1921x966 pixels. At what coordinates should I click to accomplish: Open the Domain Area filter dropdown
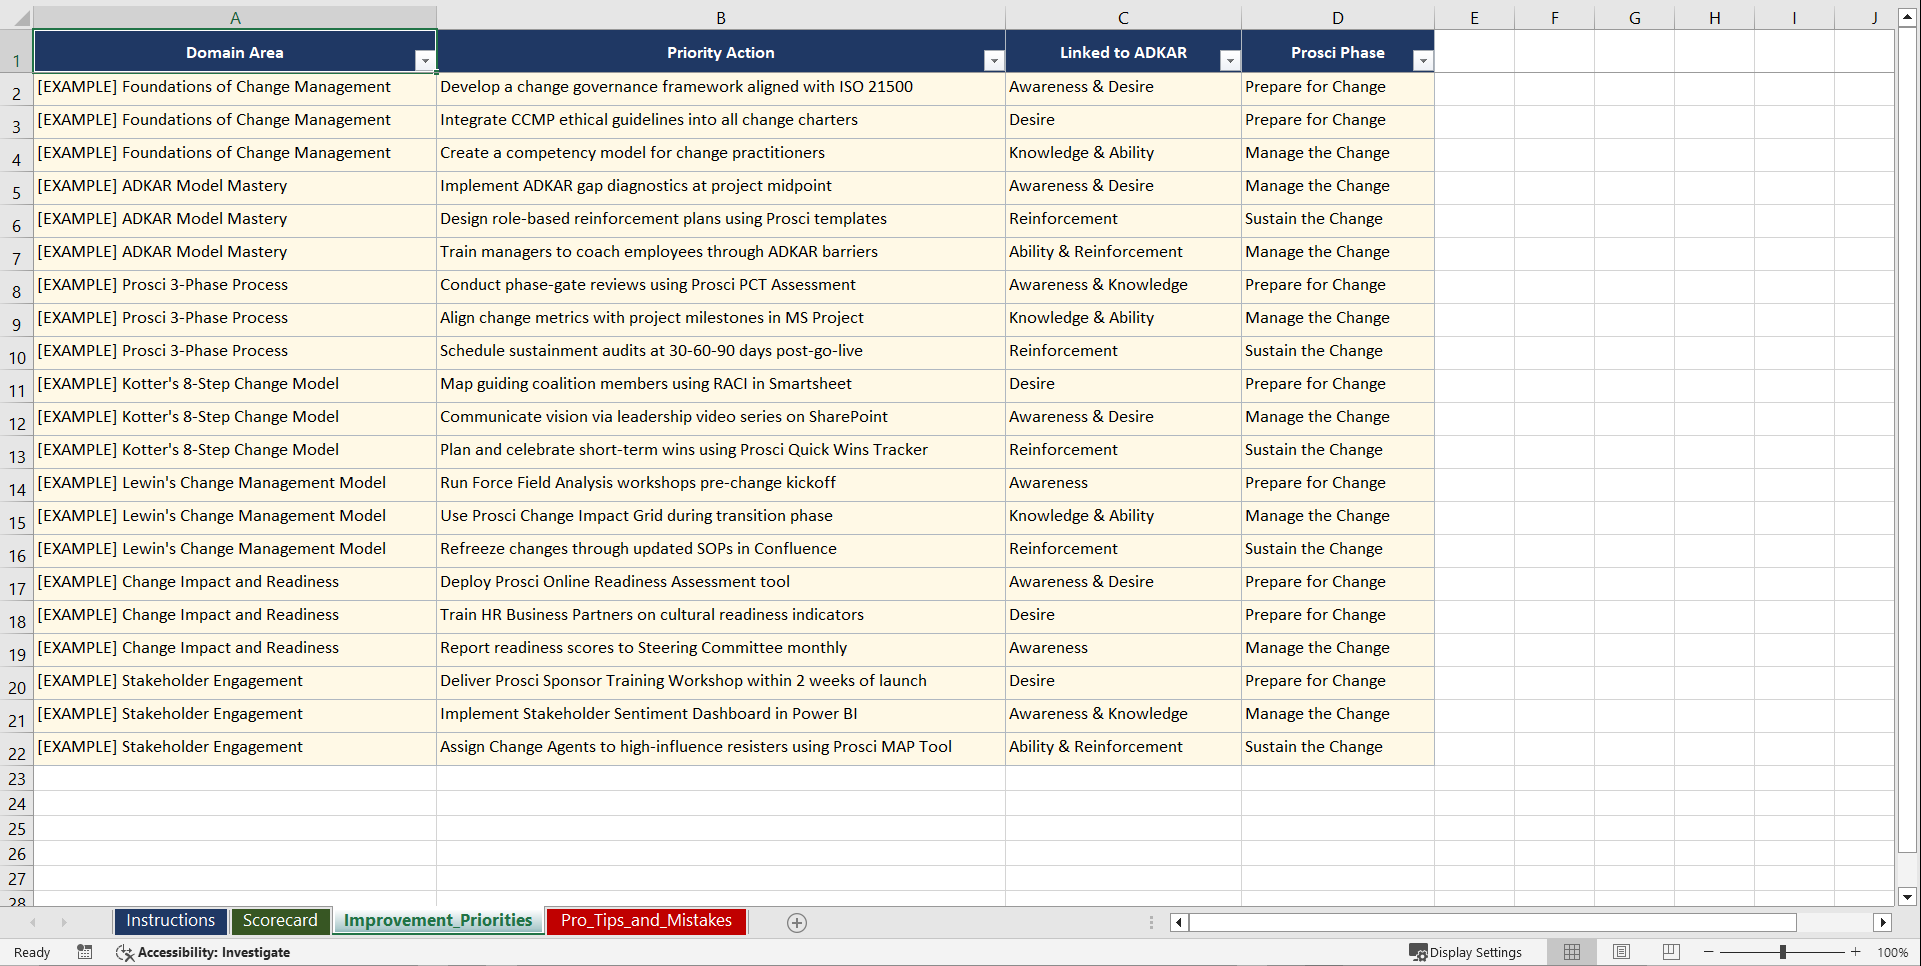(425, 60)
